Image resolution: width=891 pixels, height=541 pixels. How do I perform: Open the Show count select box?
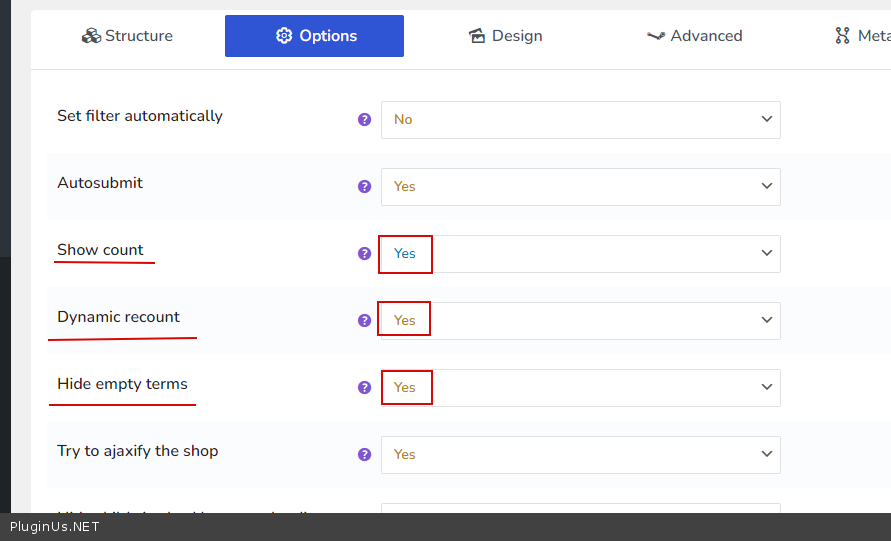pyautogui.click(x=580, y=254)
